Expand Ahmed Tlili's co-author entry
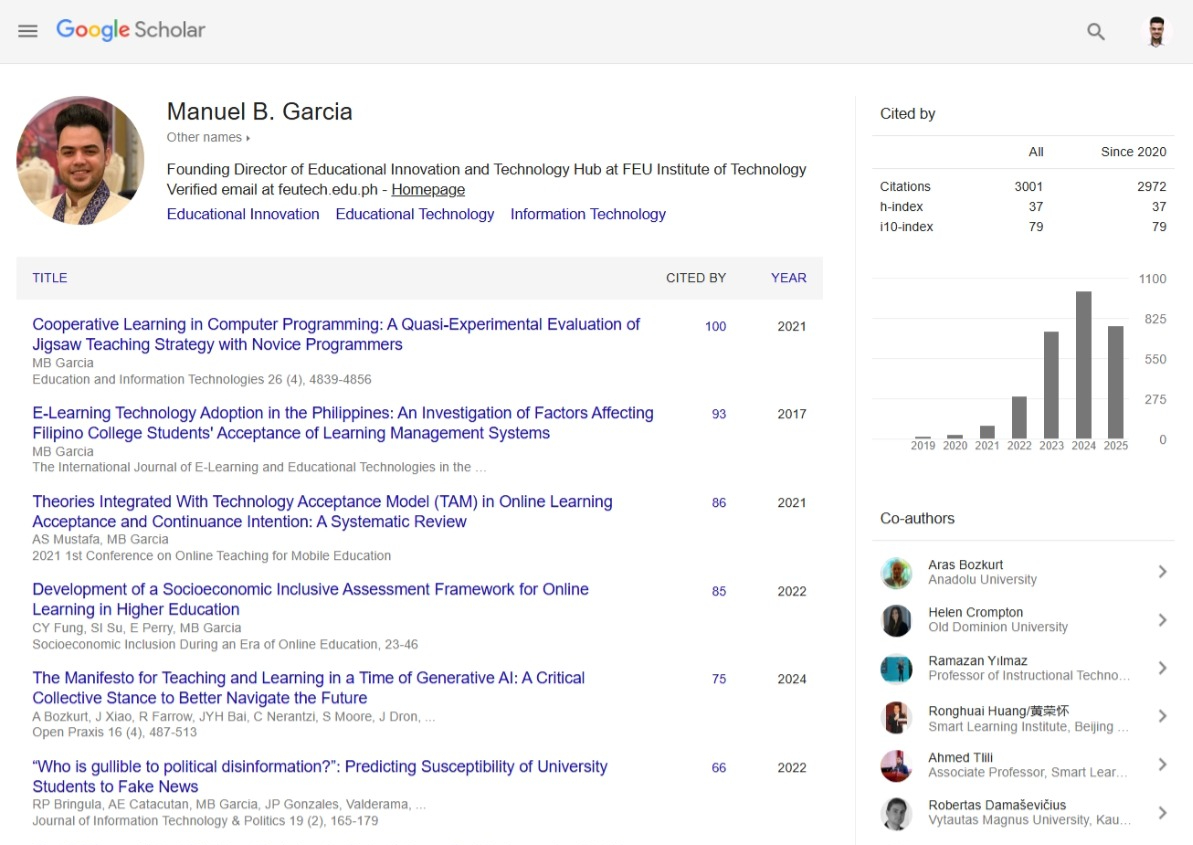 point(1162,764)
